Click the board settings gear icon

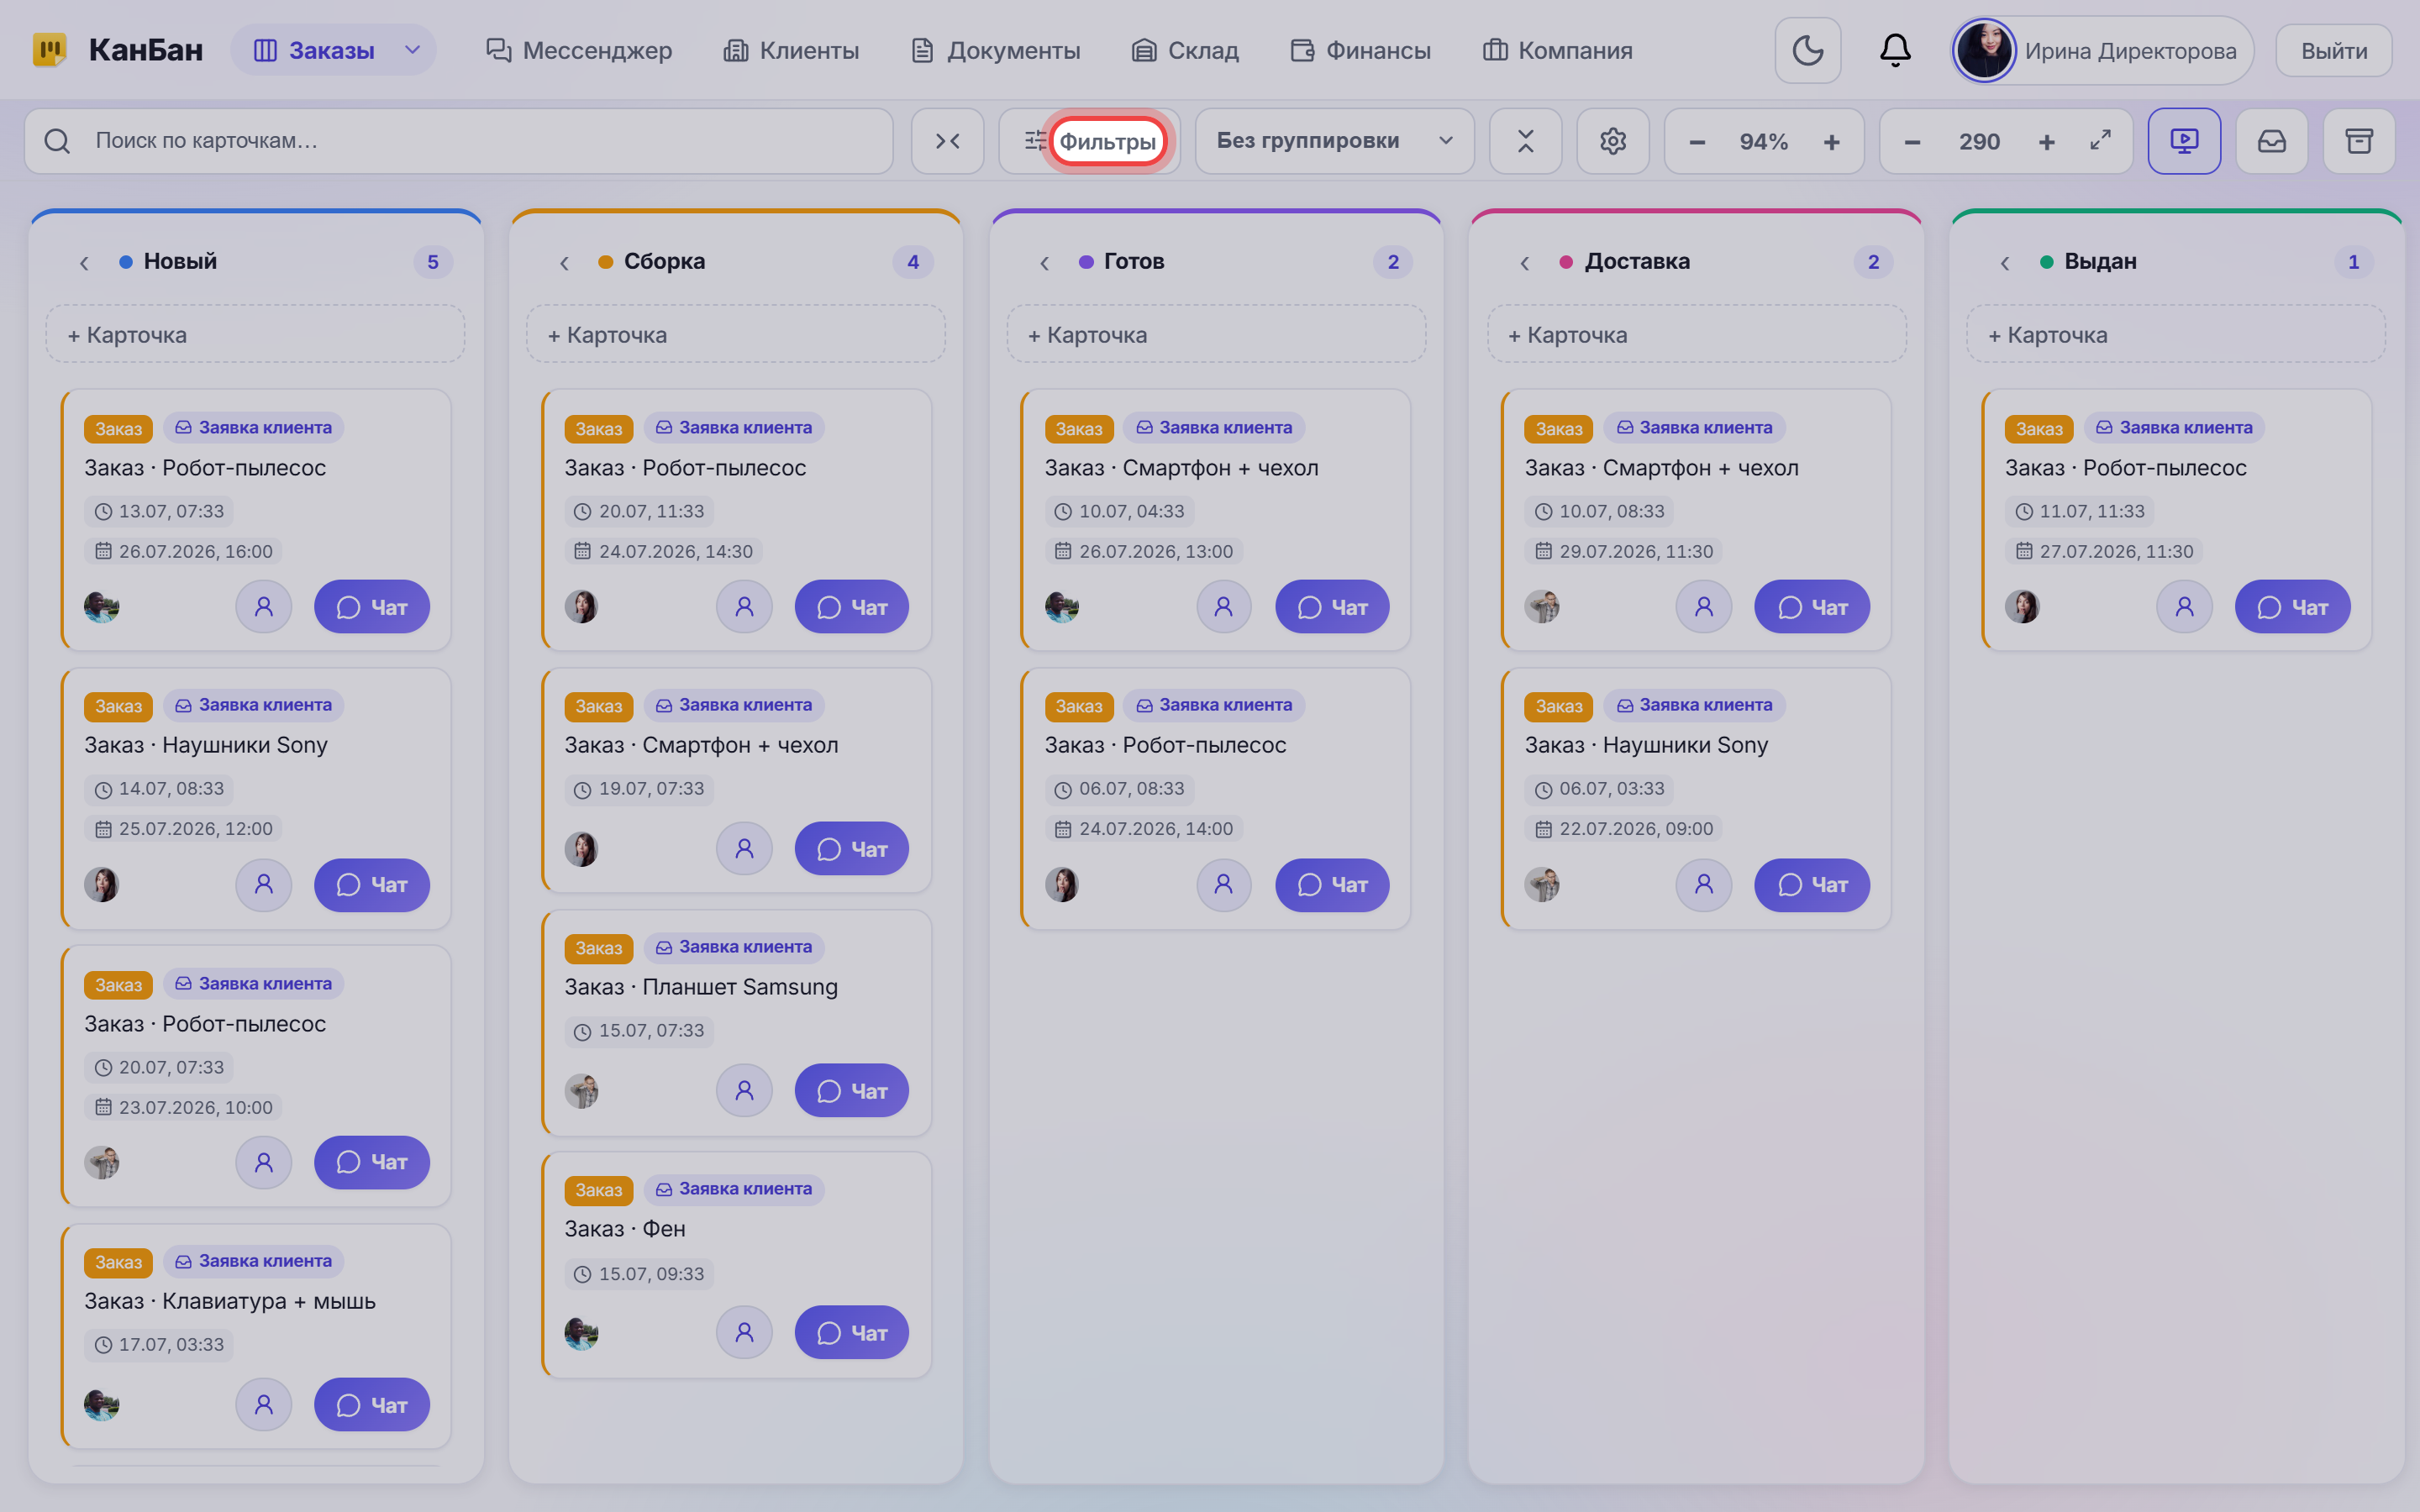pos(1612,141)
